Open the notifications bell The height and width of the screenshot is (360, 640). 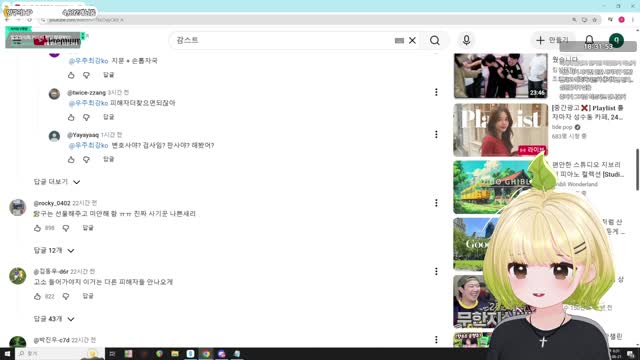click(589, 40)
